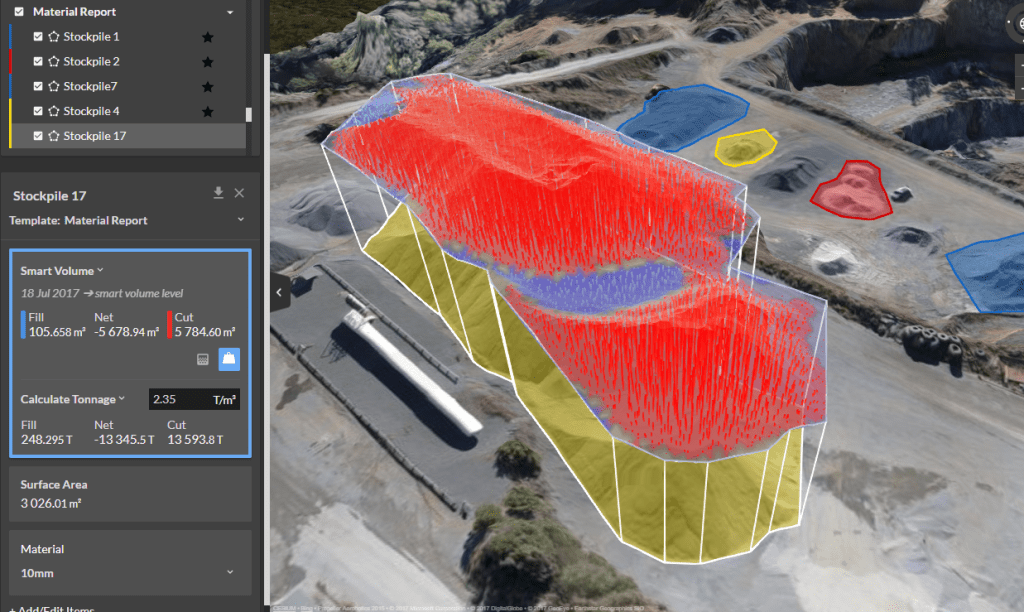Uncheck the Stockpile 17 checkbox
This screenshot has width=1024, height=612.
tap(38, 136)
